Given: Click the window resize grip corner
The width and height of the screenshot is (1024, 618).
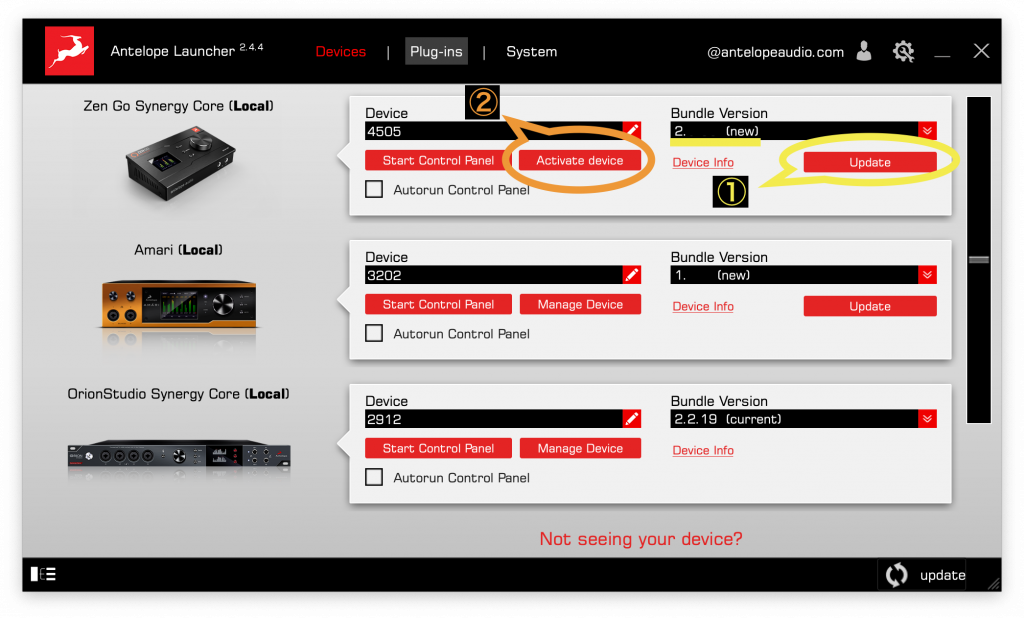Looking at the screenshot, I should (x=994, y=584).
